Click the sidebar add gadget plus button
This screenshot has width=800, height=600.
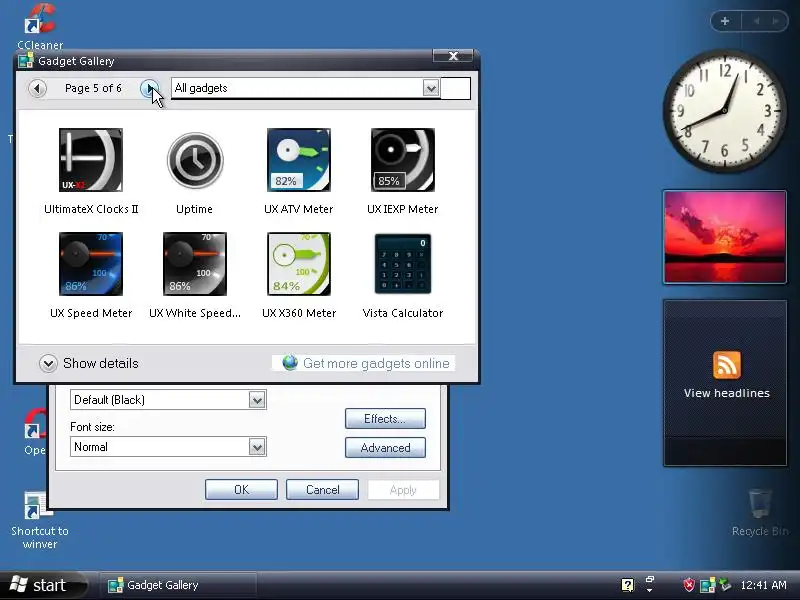click(725, 21)
